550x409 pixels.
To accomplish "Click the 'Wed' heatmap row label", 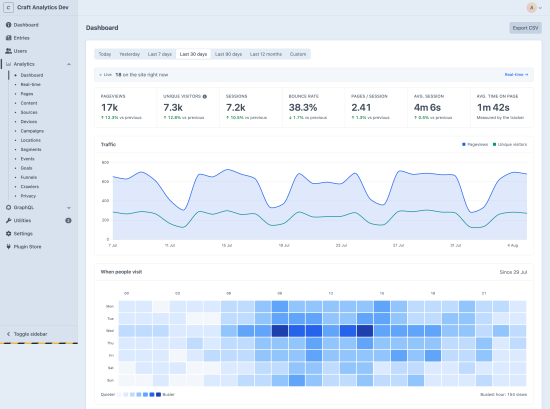I will (x=110, y=331).
